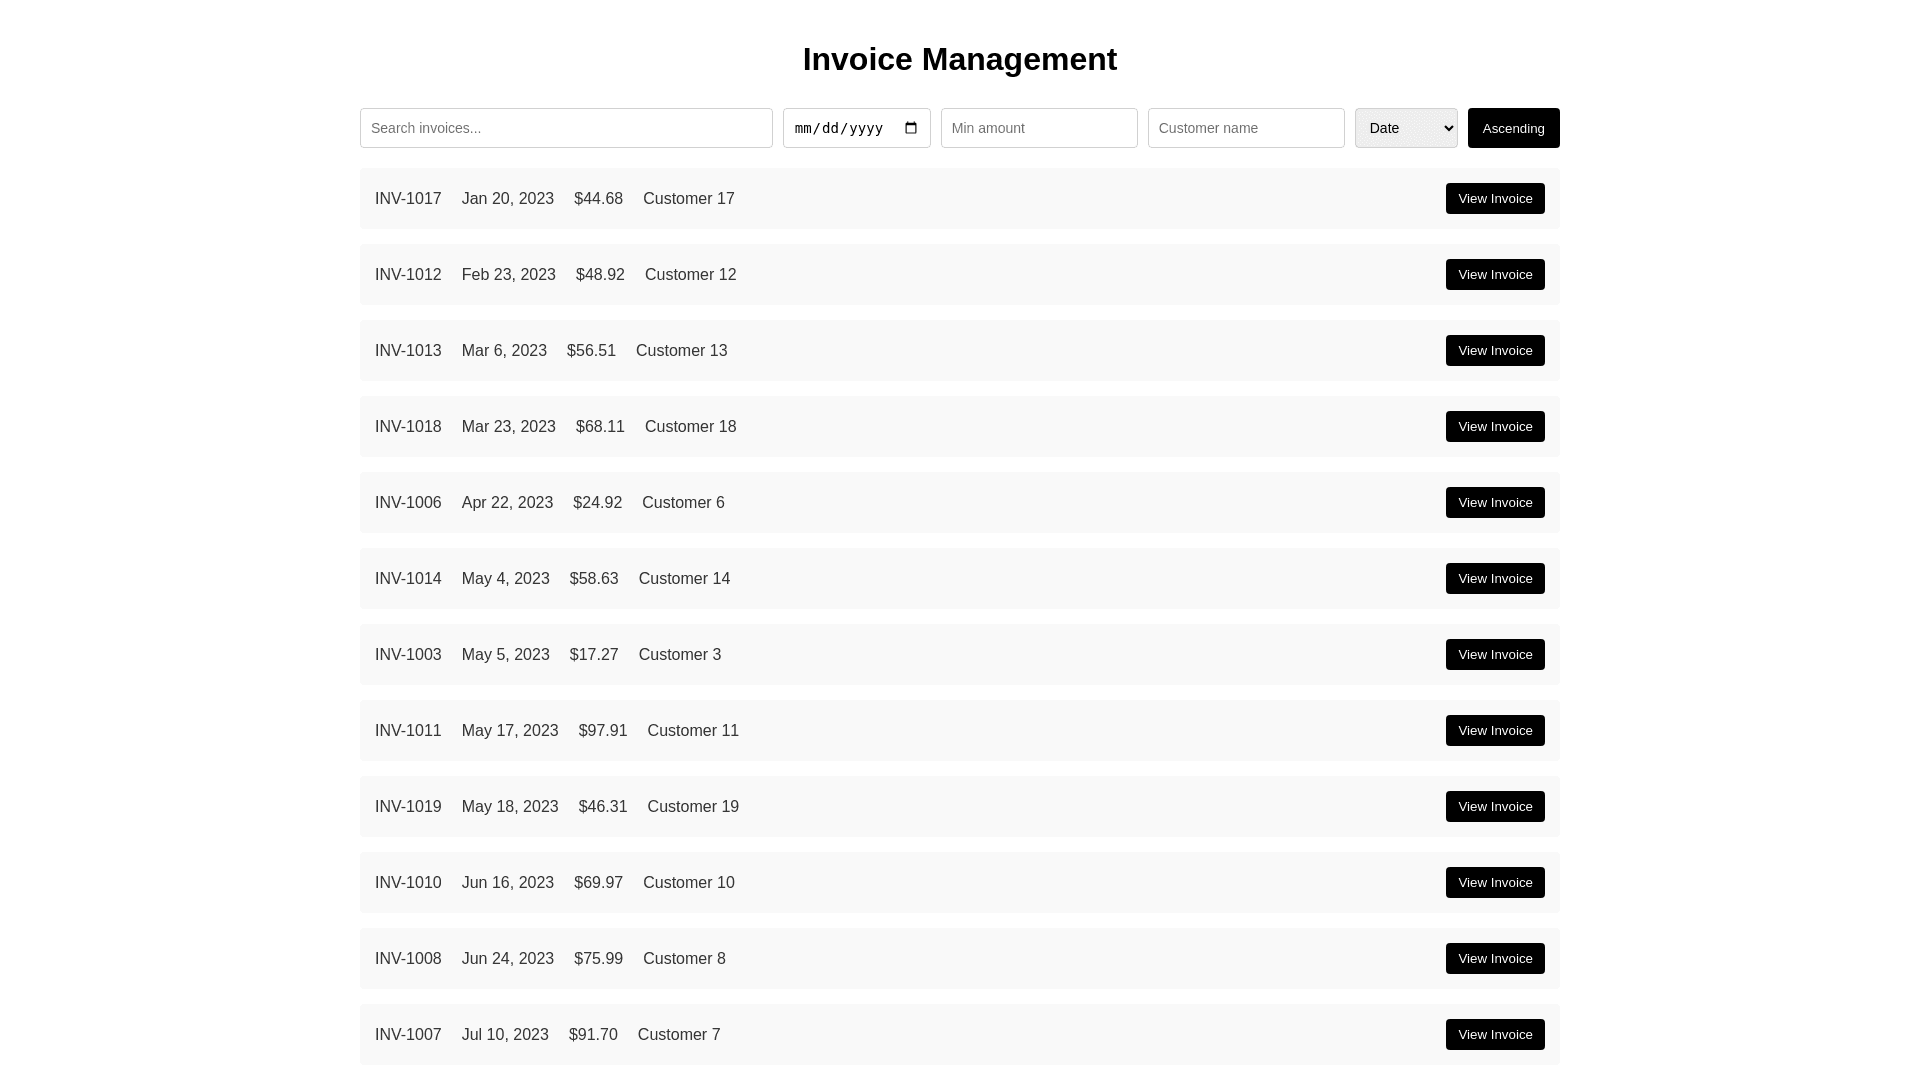
Task: View the $69.97 invoice INV-1010
Action: click(1494, 883)
